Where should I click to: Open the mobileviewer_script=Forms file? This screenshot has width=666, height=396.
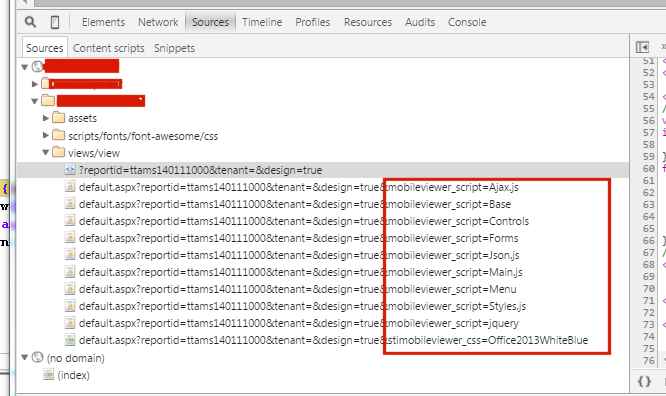(x=299, y=238)
